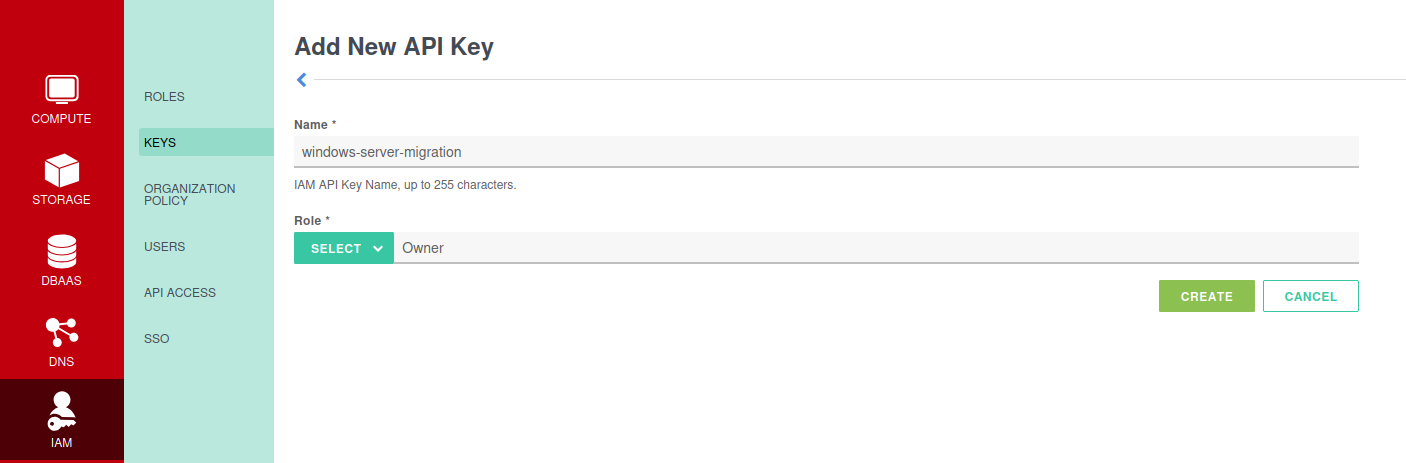Open the IAM user key icon
Screen dimensions: 1406x463
[61, 411]
